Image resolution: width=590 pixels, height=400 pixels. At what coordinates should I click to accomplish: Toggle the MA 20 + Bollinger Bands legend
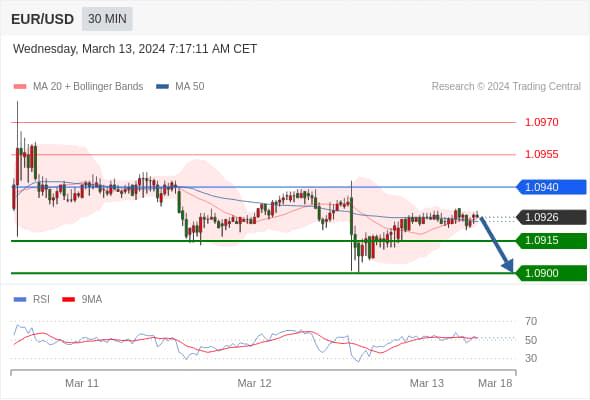[x=78, y=87]
